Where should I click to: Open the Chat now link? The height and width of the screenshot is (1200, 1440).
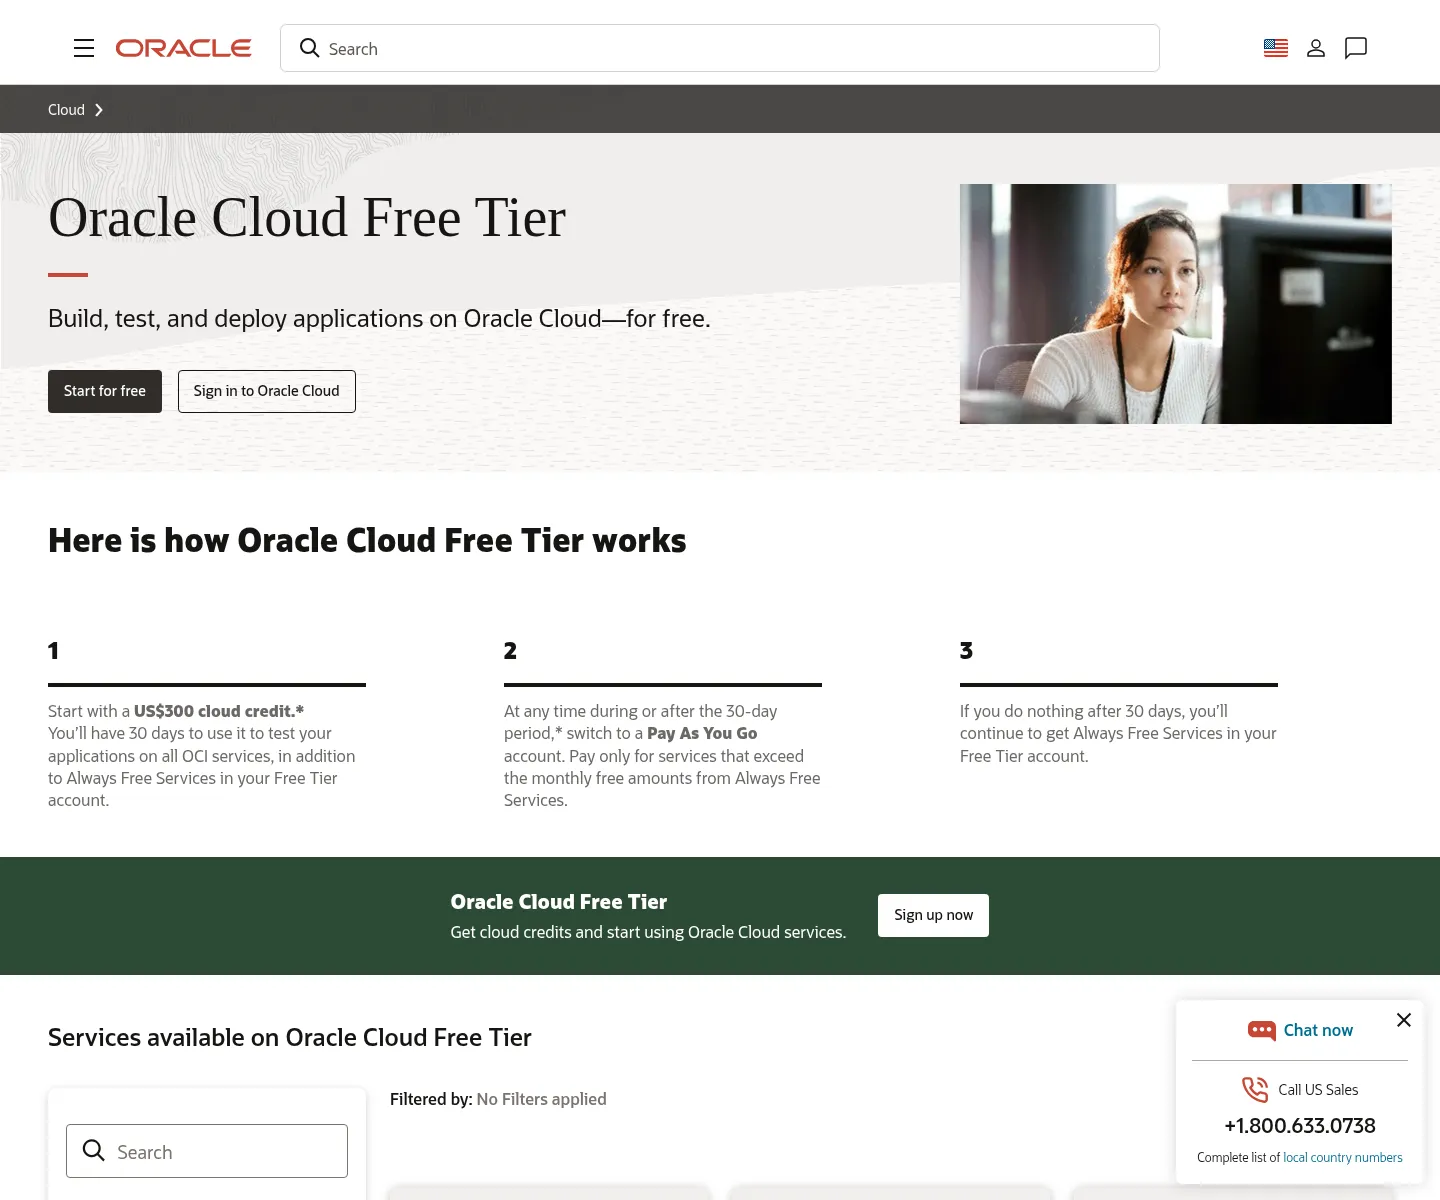[x=1318, y=1030]
